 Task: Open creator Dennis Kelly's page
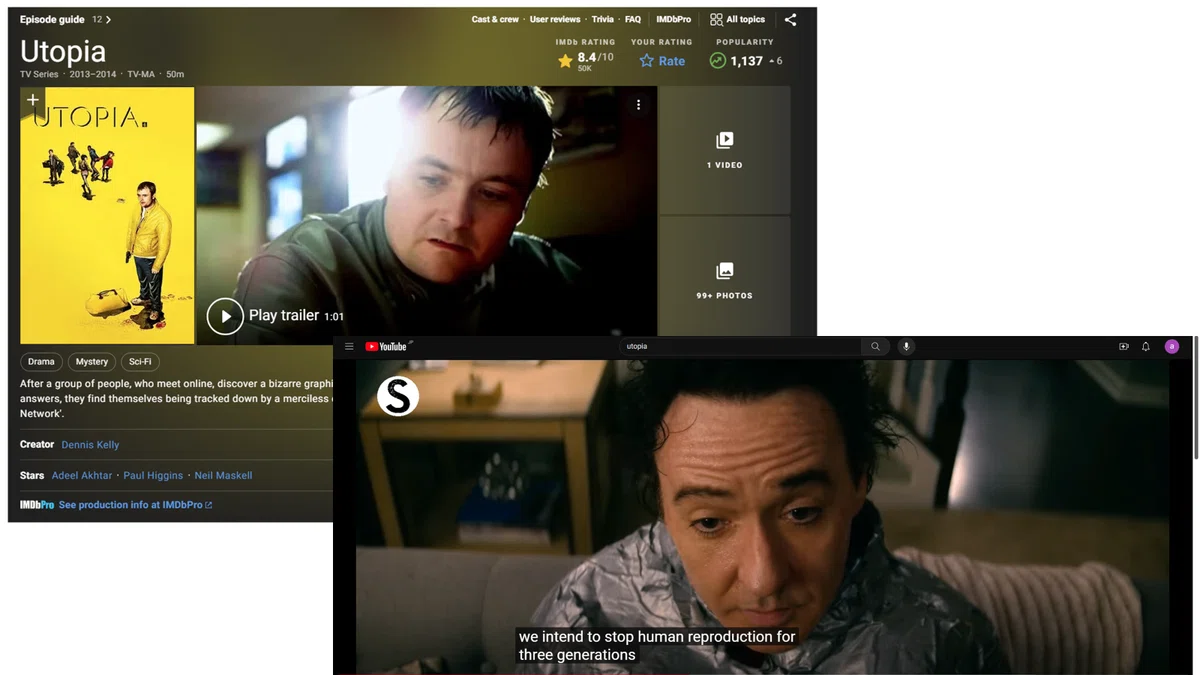tap(90, 445)
